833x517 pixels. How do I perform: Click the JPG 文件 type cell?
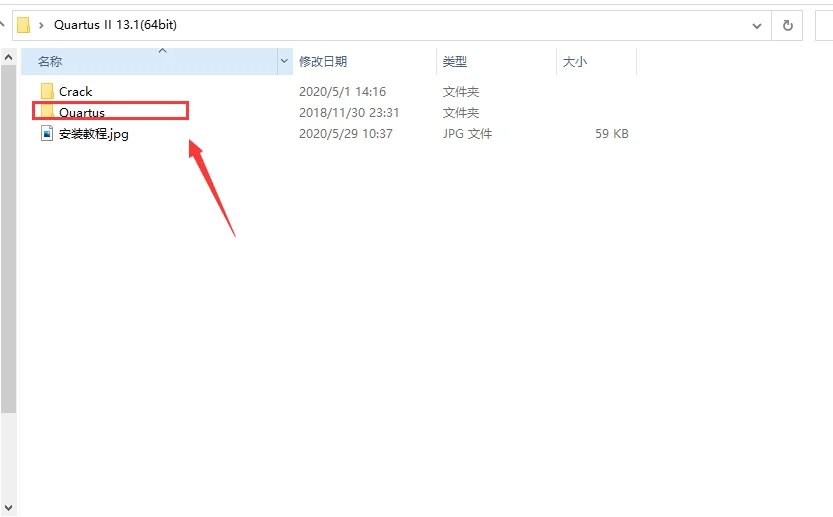coord(468,133)
